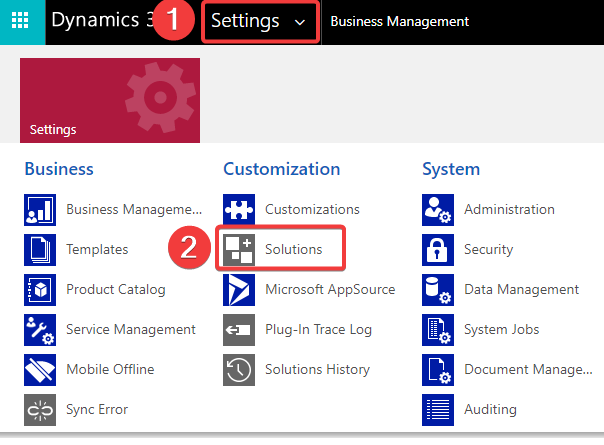
Task: Go to Templates text link
Action: pos(97,250)
